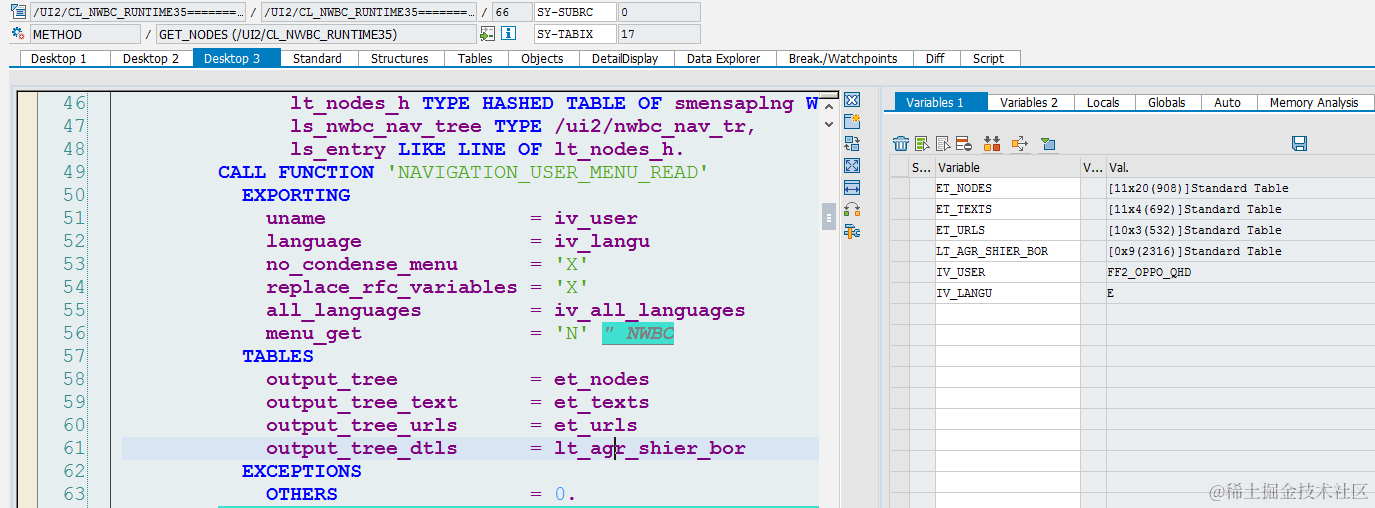Click the Variable column header
Image resolution: width=1375 pixels, height=508 pixels.
tap(1007, 167)
